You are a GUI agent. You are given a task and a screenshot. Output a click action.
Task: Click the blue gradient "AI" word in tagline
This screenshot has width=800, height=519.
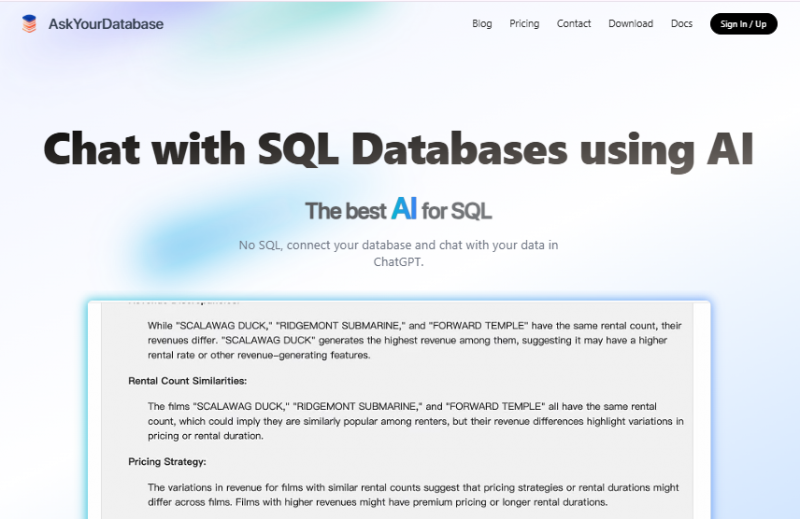point(404,209)
